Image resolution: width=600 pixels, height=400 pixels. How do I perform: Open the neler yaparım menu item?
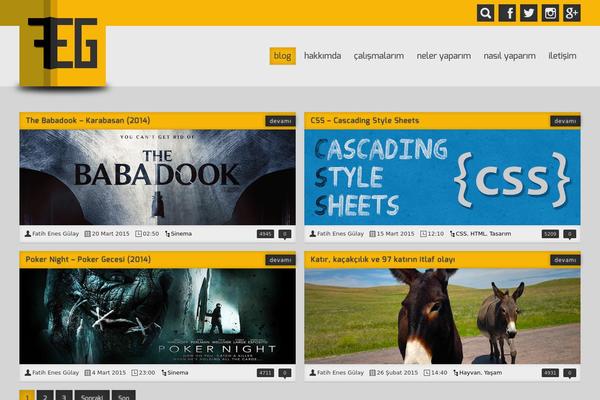coord(443,56)
